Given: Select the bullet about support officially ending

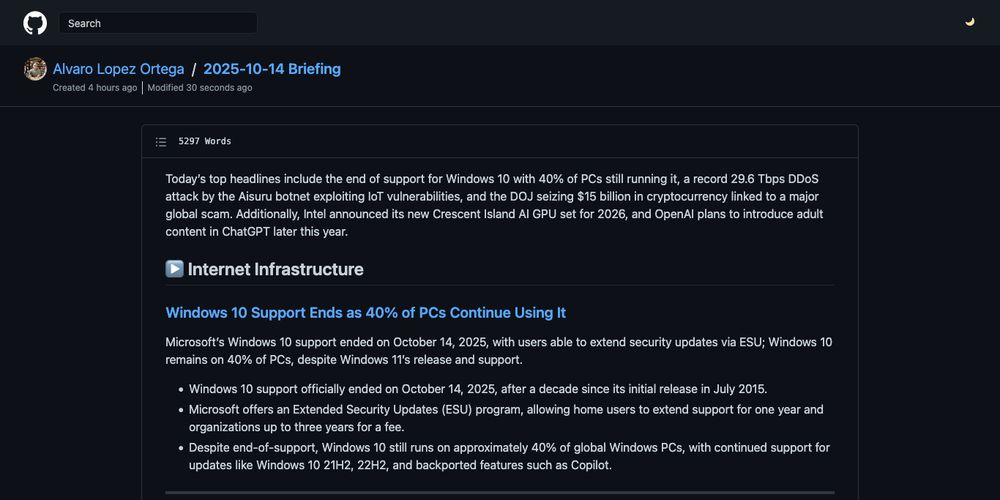Looking at the screenshot, I should [478, 389].
